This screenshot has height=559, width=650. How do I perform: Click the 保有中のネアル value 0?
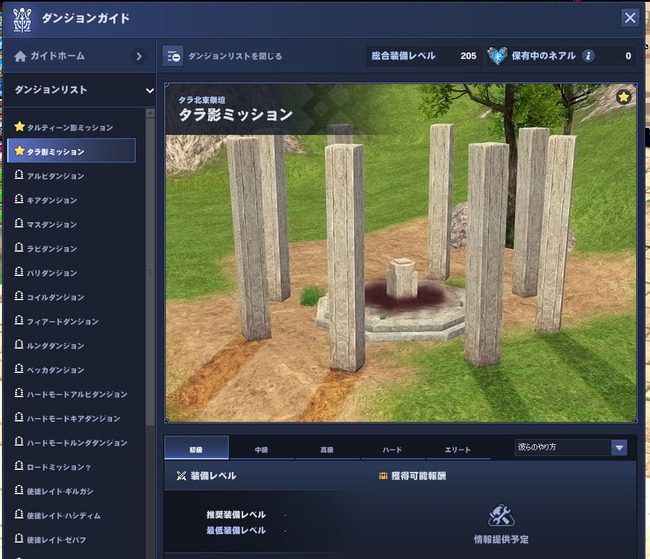(x=628, y=56)
